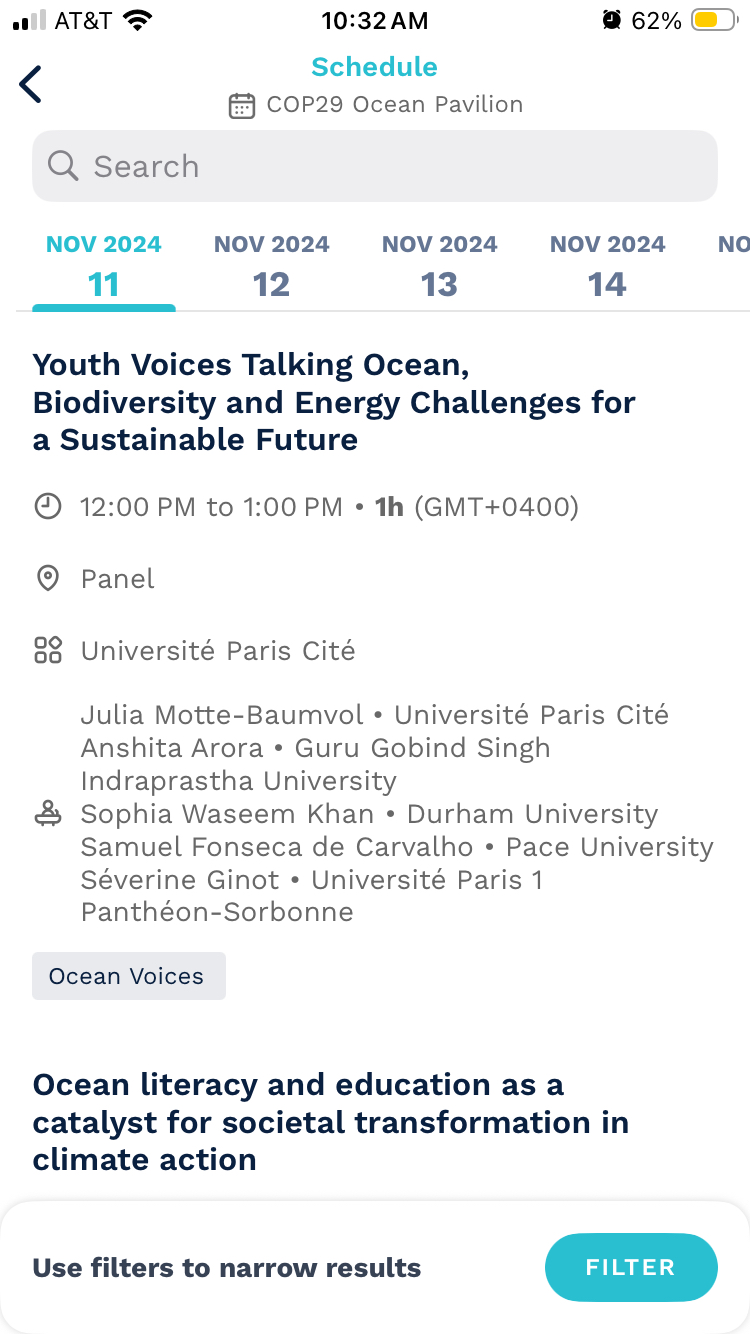Screen dimensions: 750x1334
Task: Open the Ocean literacy and education session
Action: coord(330,1122)
